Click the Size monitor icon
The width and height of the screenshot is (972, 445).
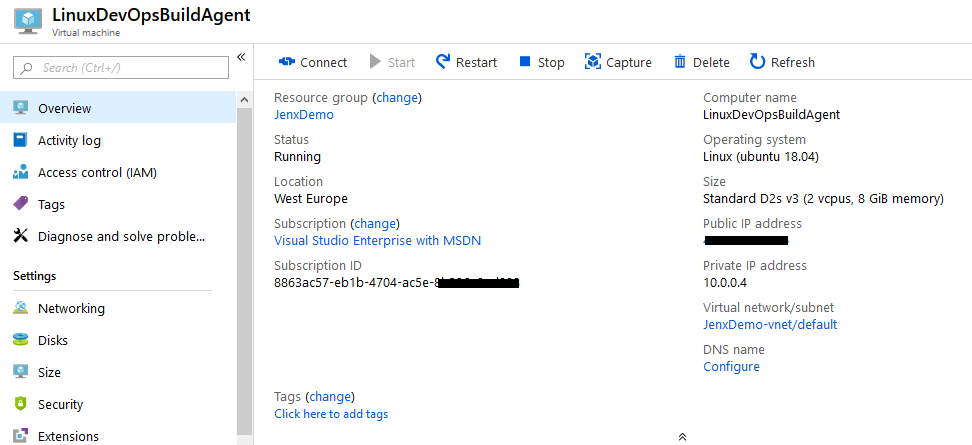tap(20, 372)
